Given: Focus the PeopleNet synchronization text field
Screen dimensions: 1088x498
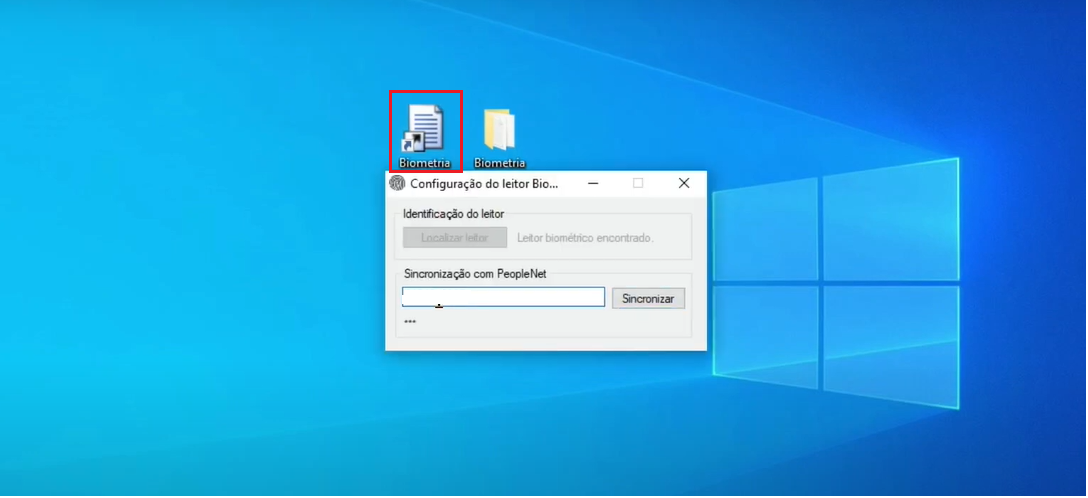Looking at the screenshot, I should click(503, 297).
